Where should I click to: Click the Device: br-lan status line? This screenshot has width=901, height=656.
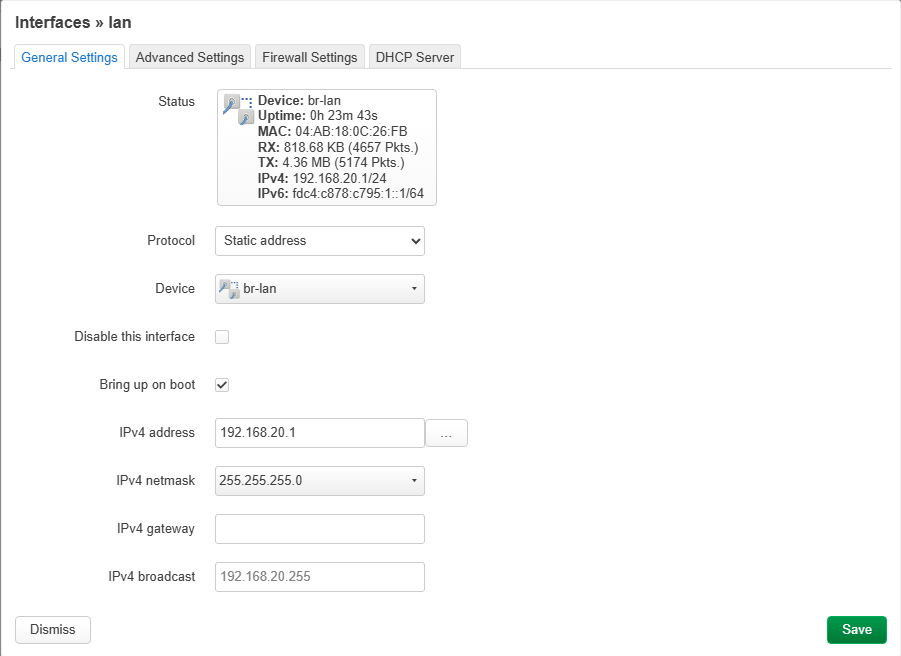point(299,101)
